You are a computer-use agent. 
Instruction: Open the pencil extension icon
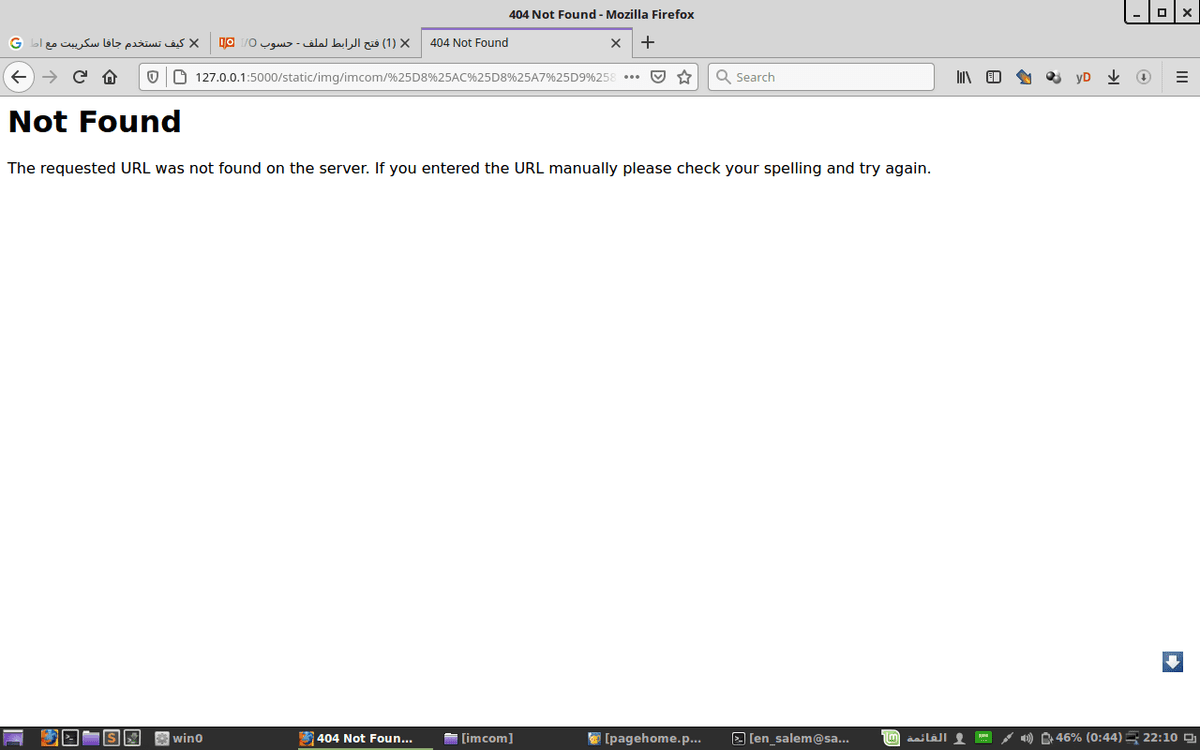click(x=1024, y=77)
